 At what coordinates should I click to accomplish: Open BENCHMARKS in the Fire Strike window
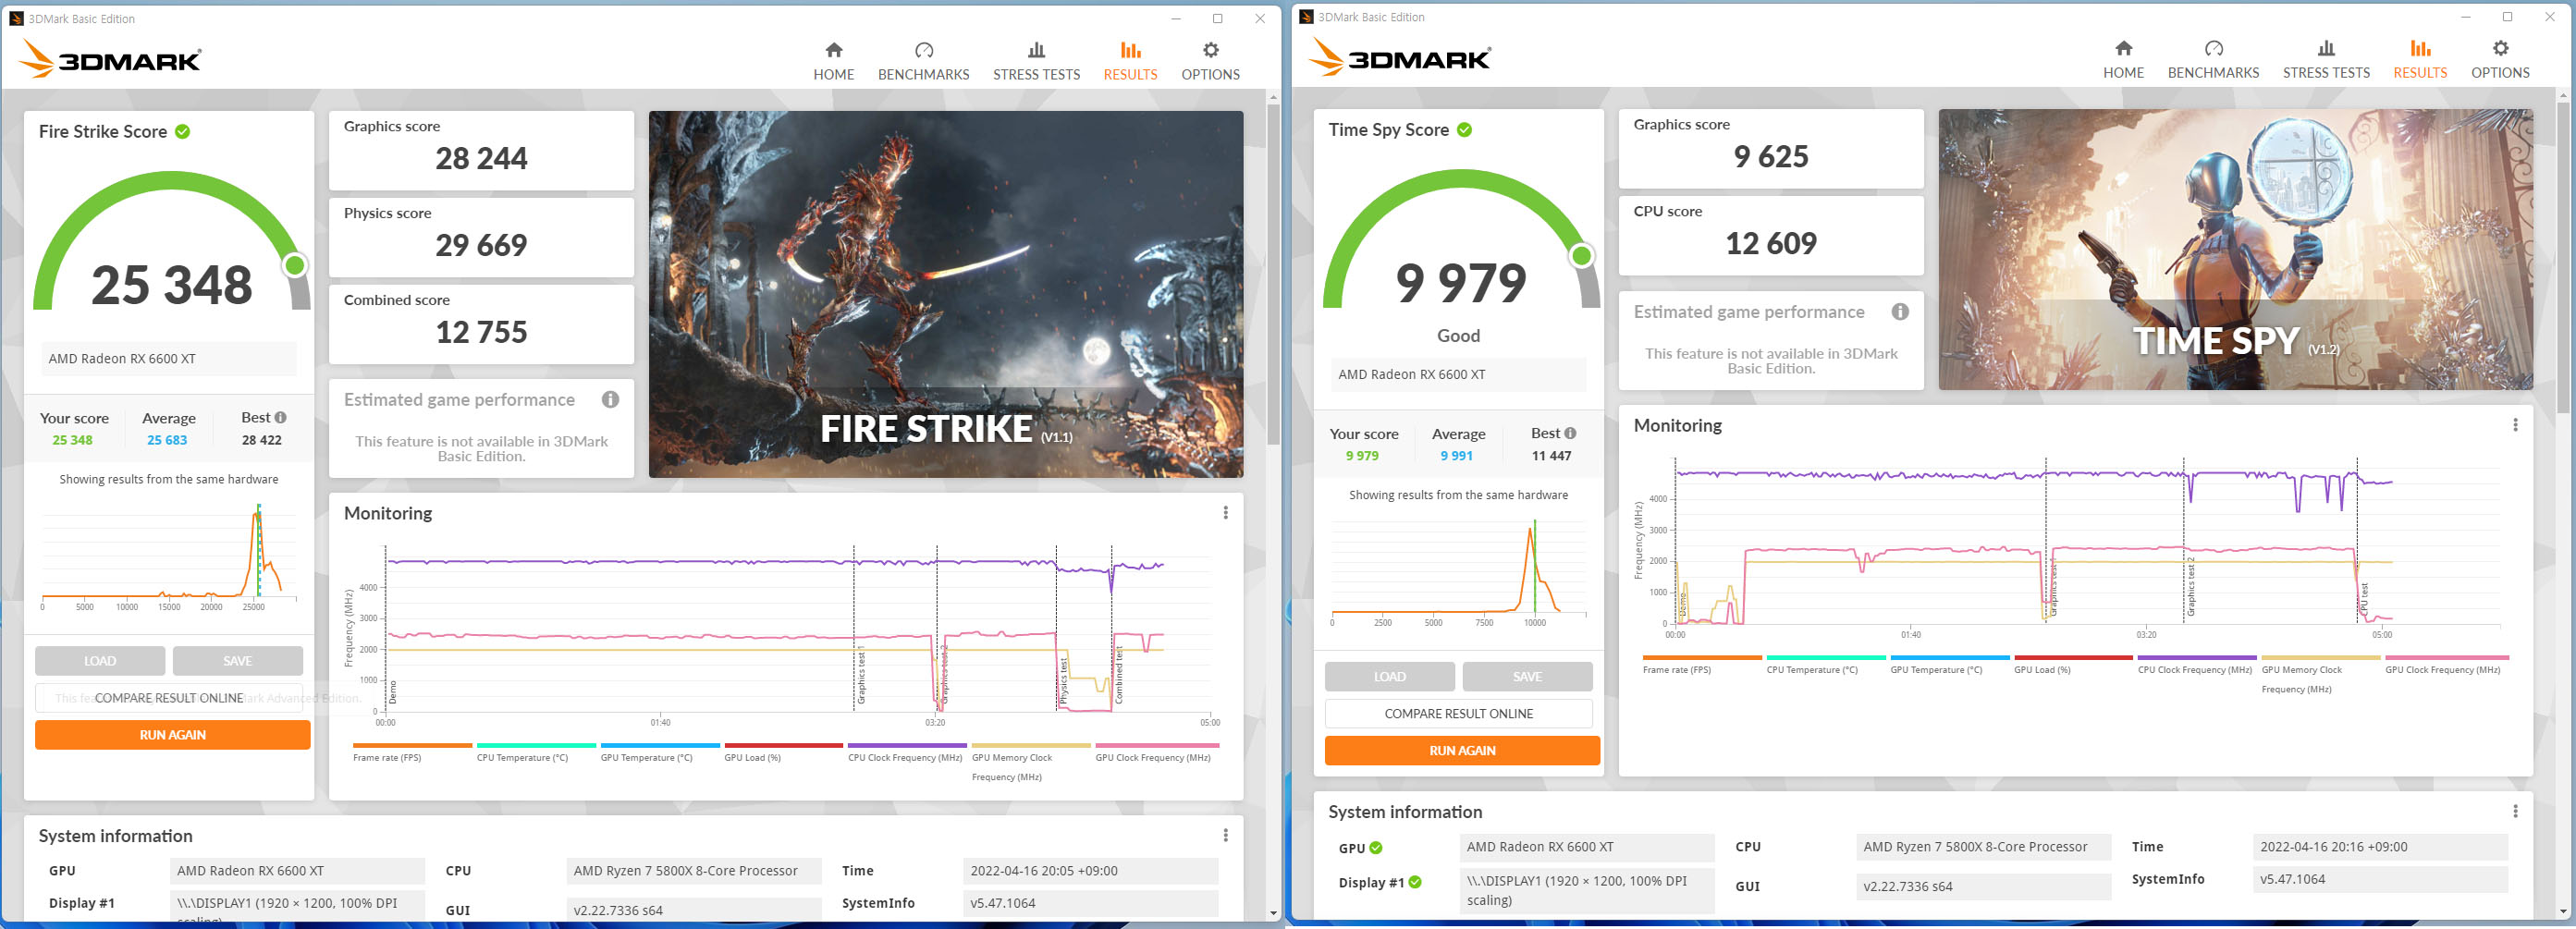tap(923, 61)
